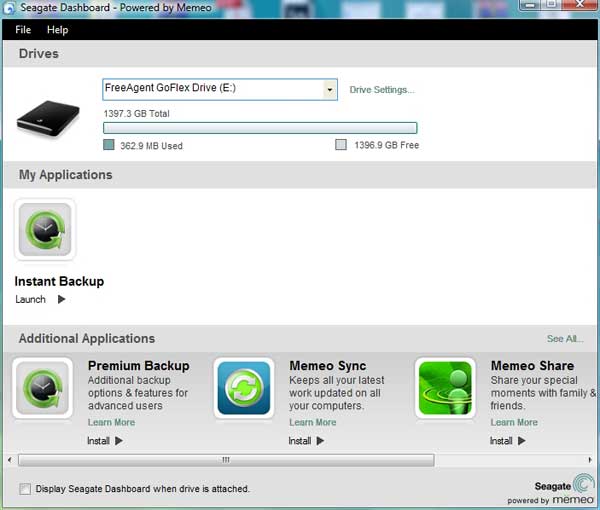This screenshot has width=600, height=510.
Task: Click the Premium Backup title text
Action: point(139,365)
